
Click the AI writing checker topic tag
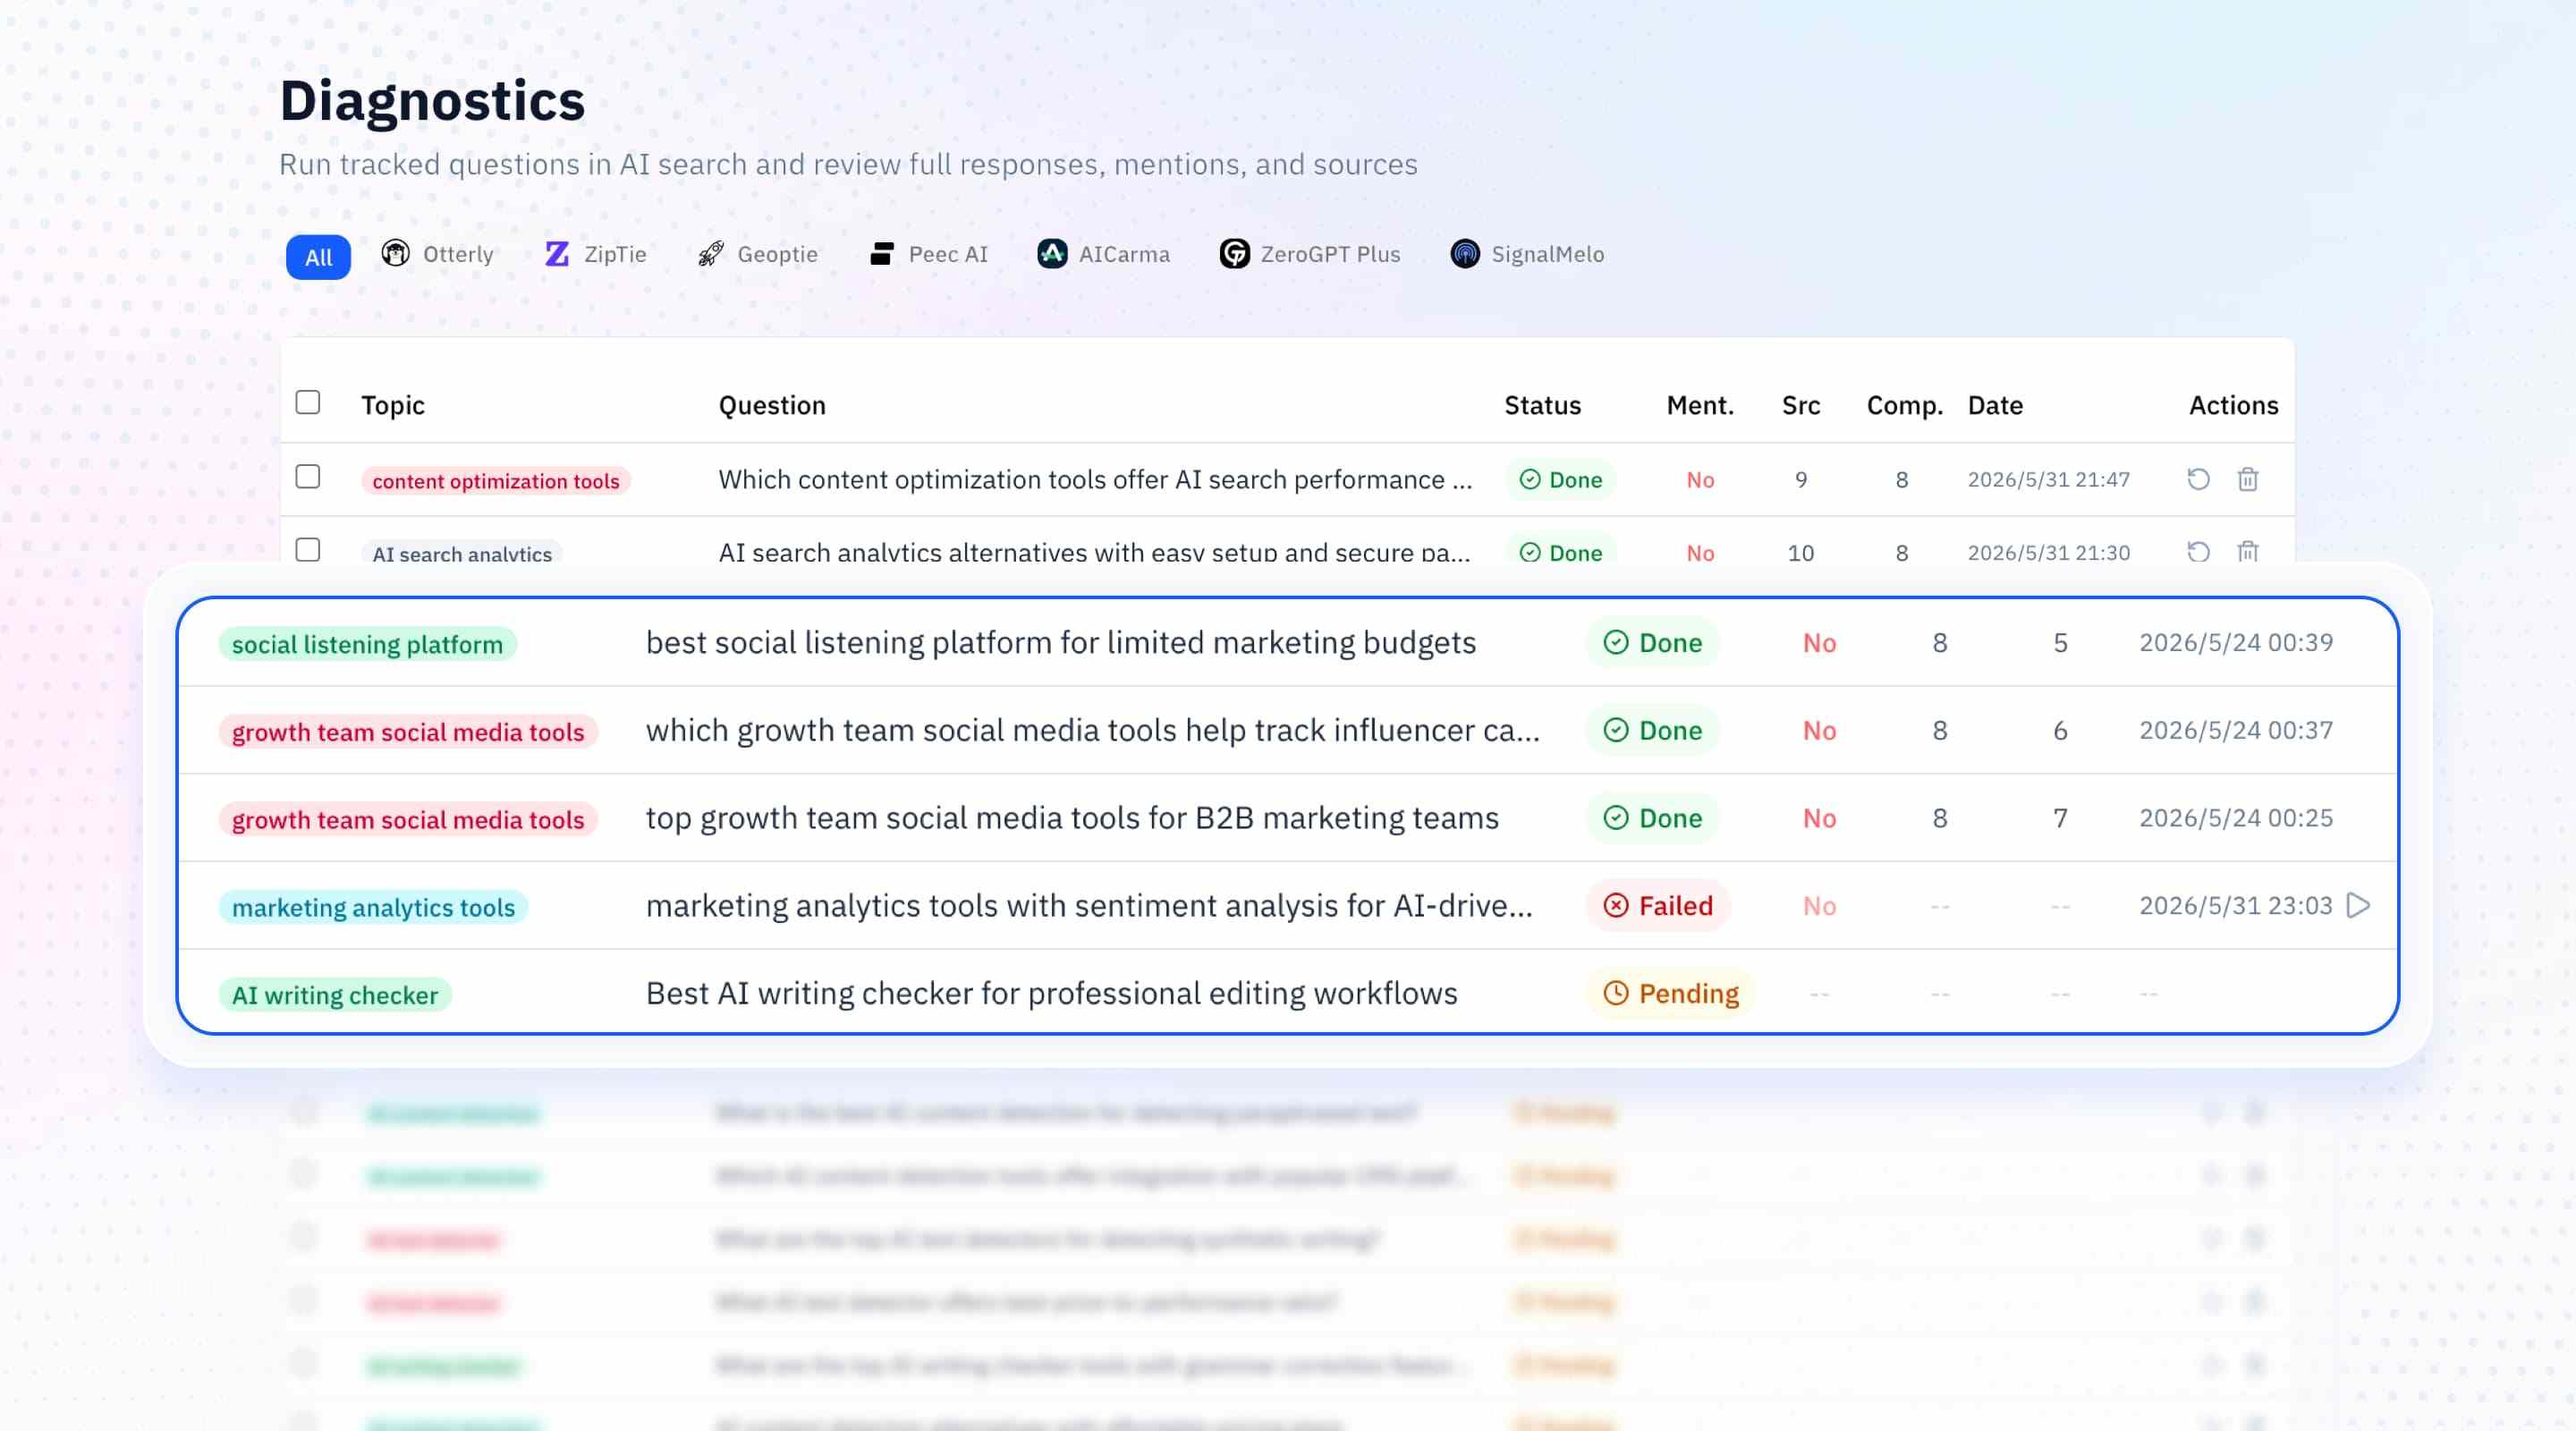click(335, 995)
